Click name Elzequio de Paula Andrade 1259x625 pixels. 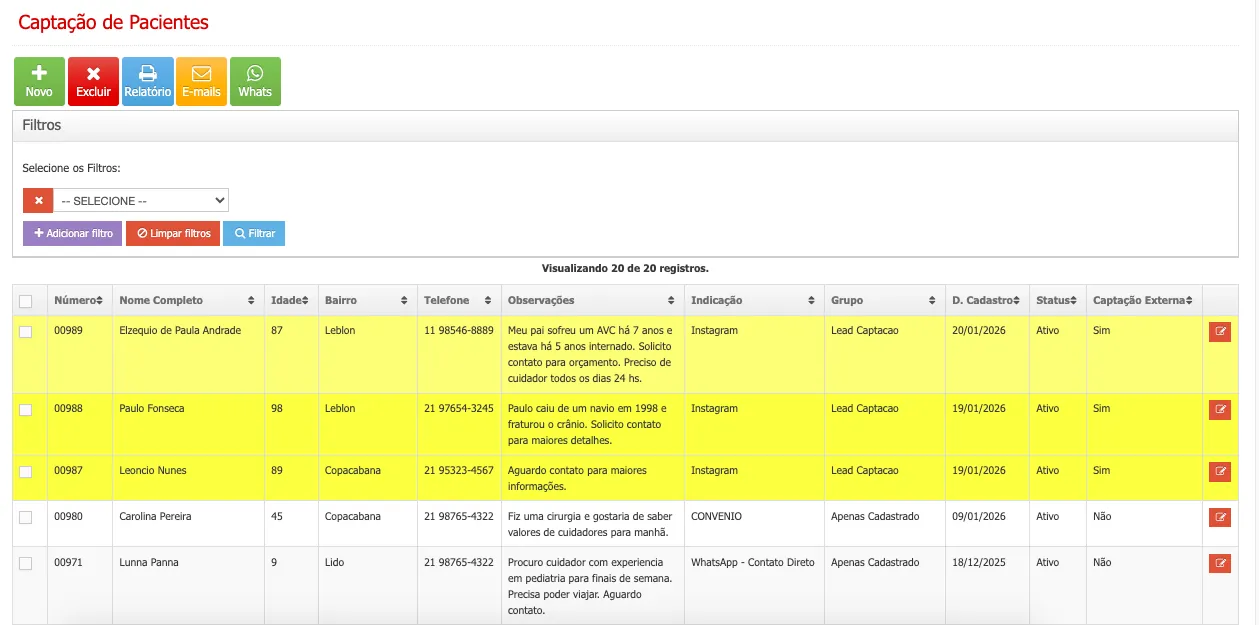180,330
